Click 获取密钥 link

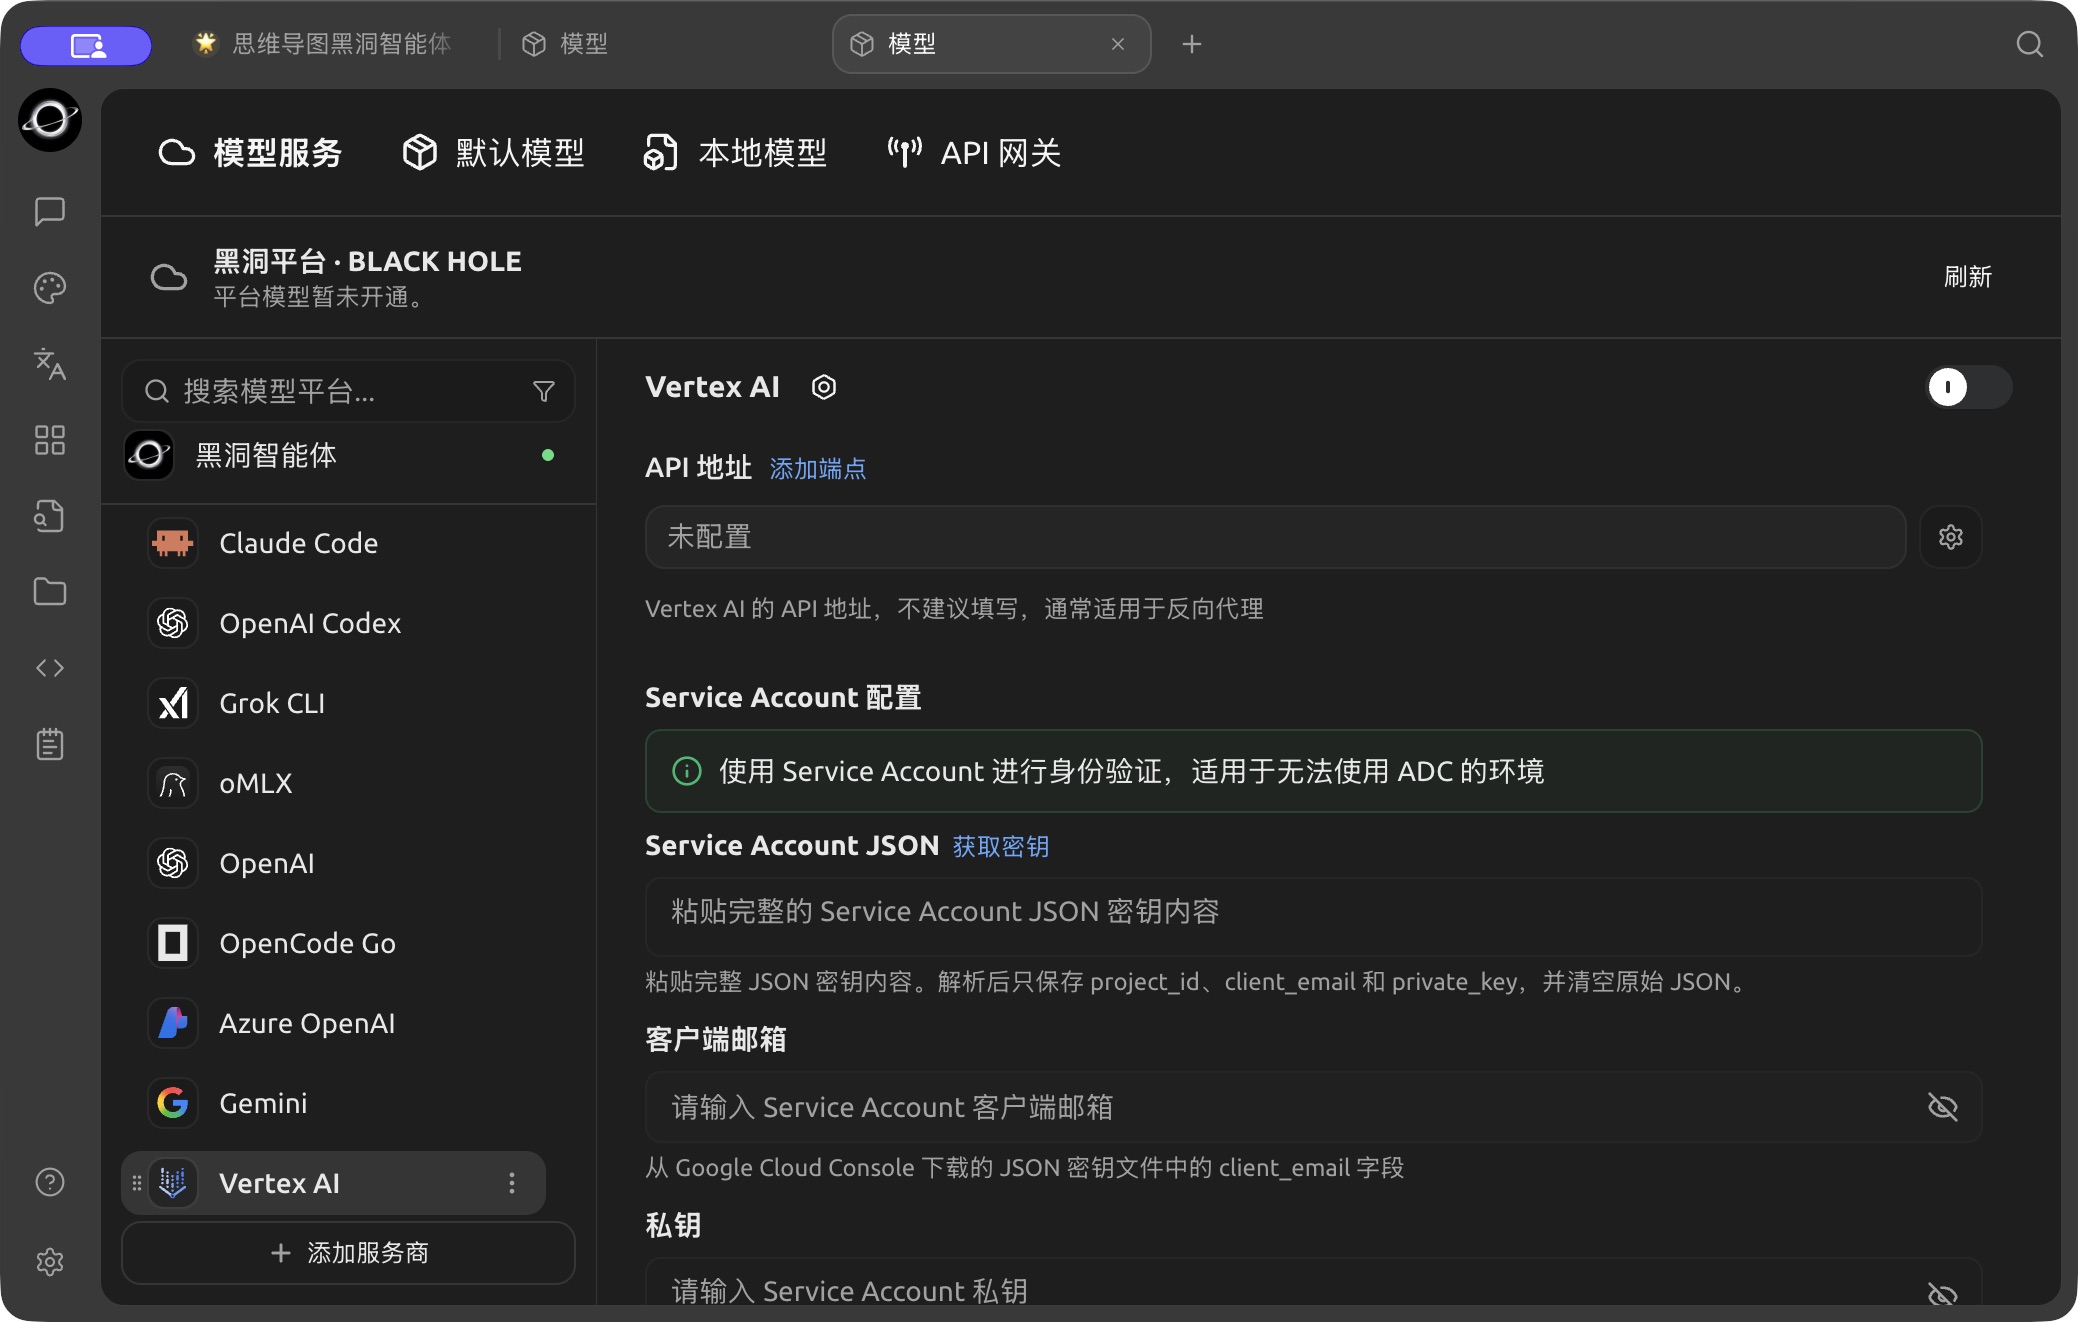point(1001,847)
